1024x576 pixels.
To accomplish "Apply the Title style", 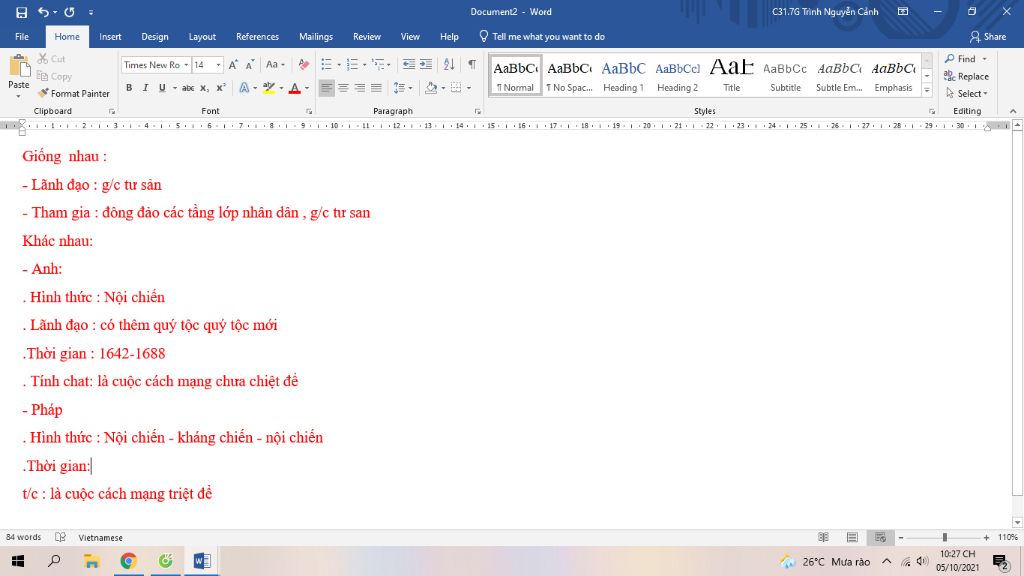I will pos(731,76).
